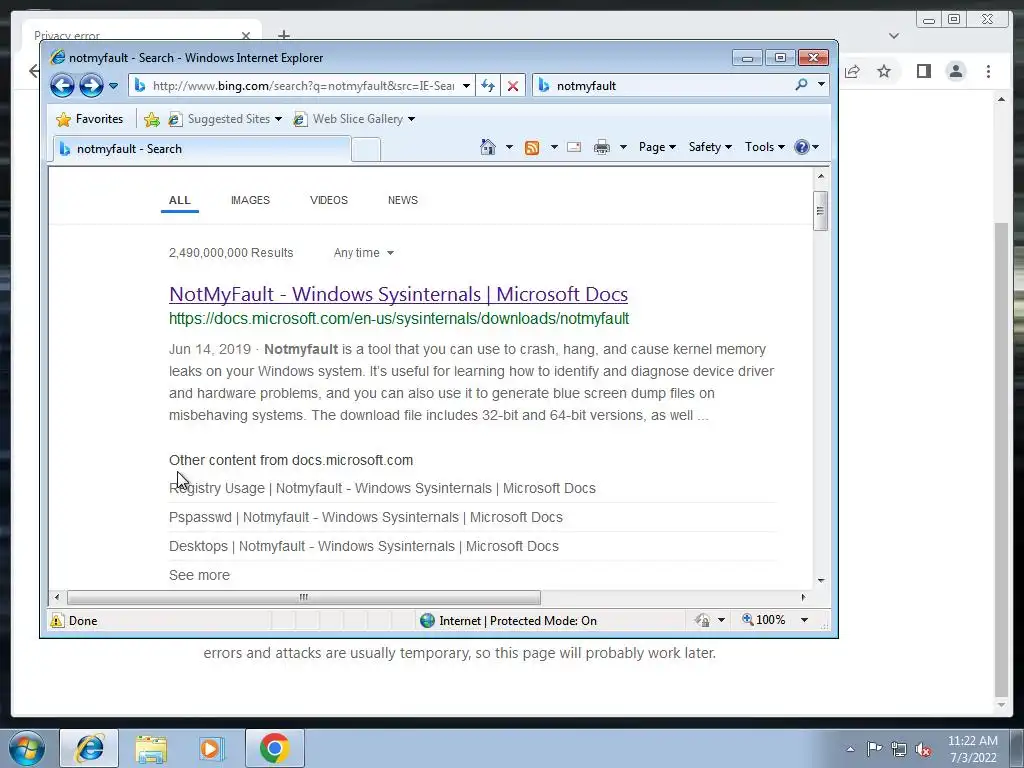The height and width of the screenshot is (768, 1024).
Task: Expand the Print dropdown arrow
Action: 623,147
